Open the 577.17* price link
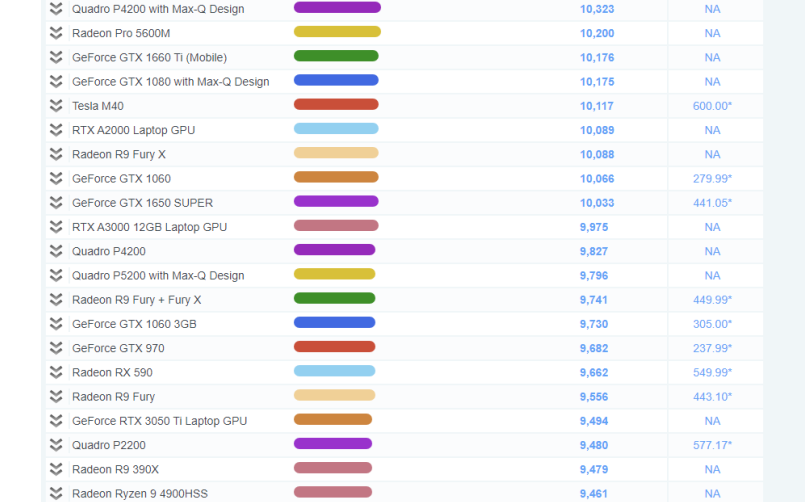This screenshot has height=502, width=805. point(712,445)
